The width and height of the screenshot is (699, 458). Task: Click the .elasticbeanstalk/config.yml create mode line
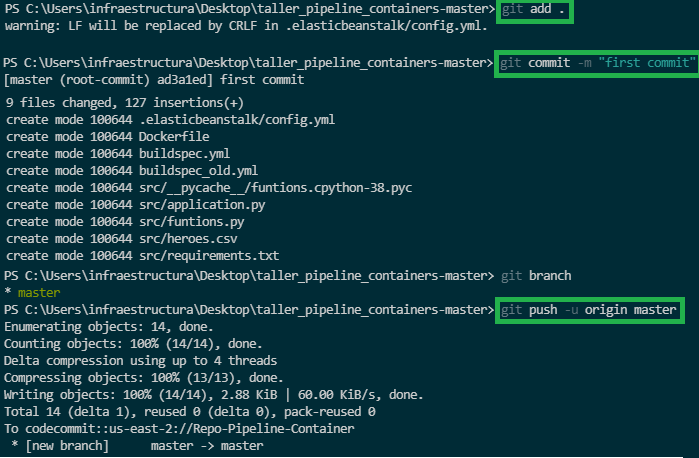click(x=171, y=120)
